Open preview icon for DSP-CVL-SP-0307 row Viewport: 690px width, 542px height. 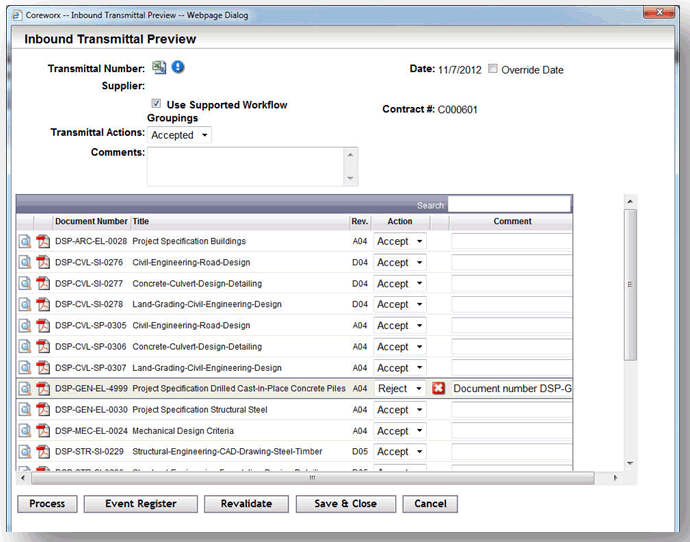[x=25, y=367]
